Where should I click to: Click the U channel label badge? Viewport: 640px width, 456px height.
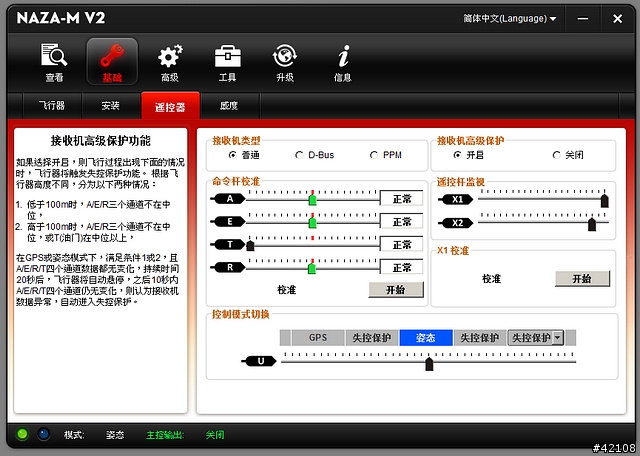pyautogui.click(x=260, y=361)
